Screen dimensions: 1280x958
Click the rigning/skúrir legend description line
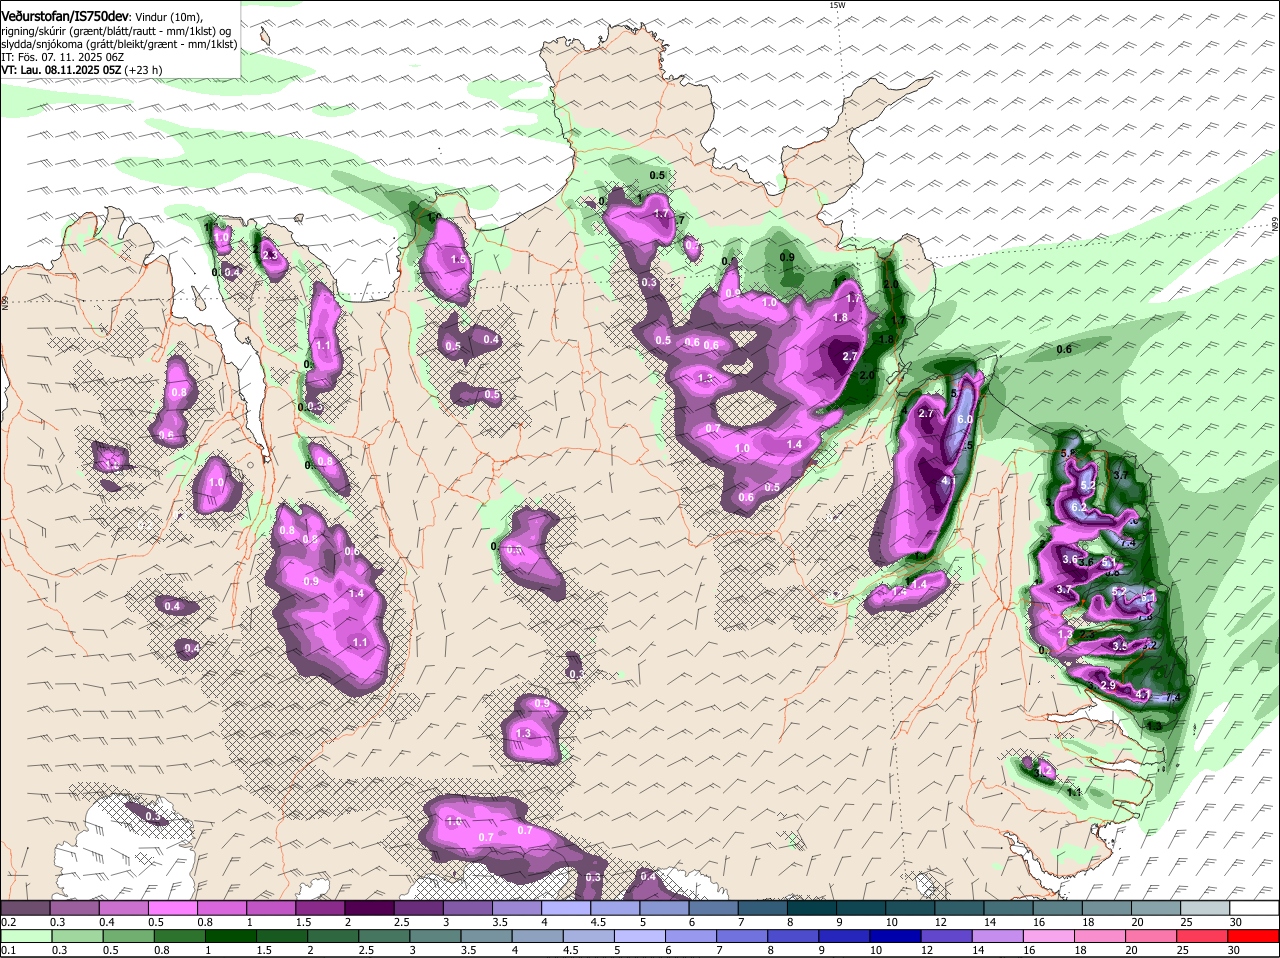116,31
